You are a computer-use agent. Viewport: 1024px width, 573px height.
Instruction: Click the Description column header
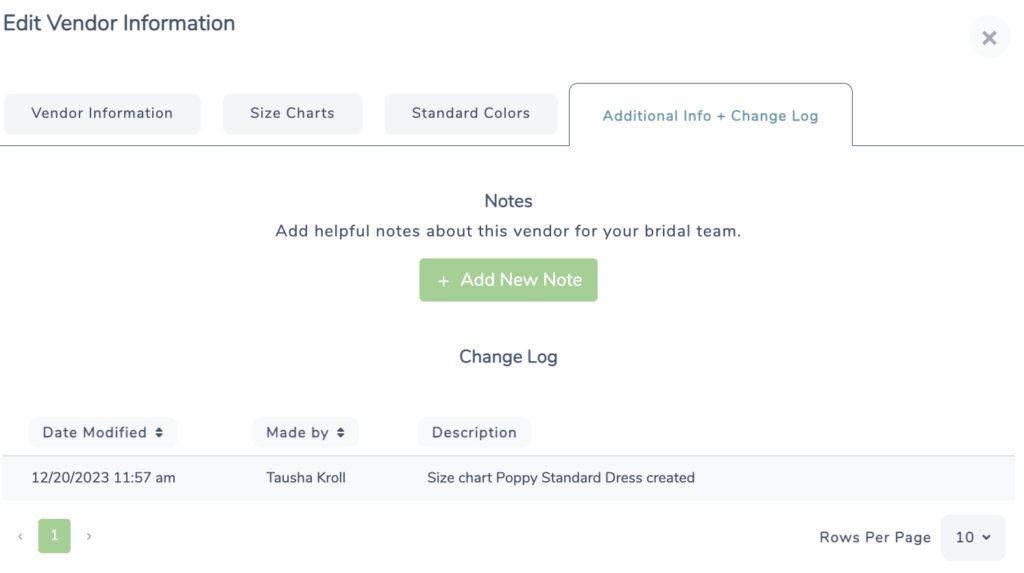pyautogui.click(x=474, y=433)
